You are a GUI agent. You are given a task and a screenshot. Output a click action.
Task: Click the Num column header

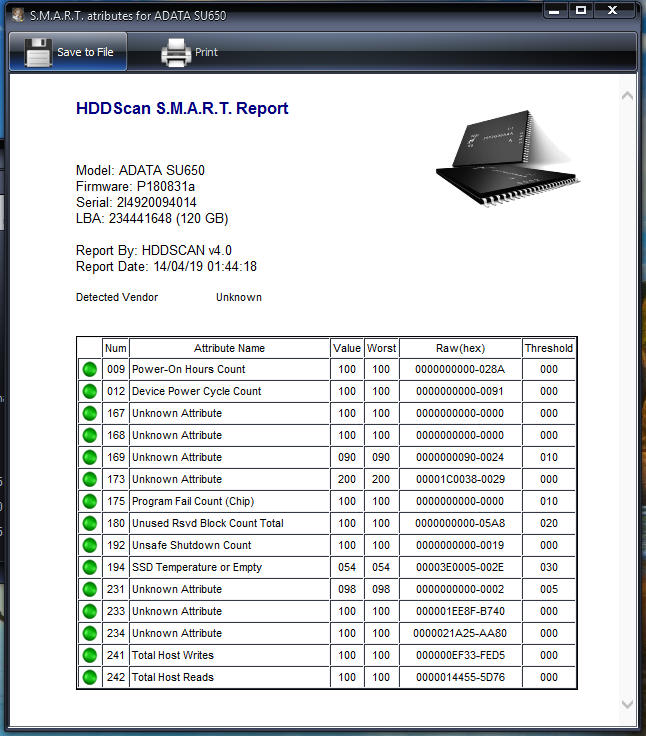[x=115, y=348]
